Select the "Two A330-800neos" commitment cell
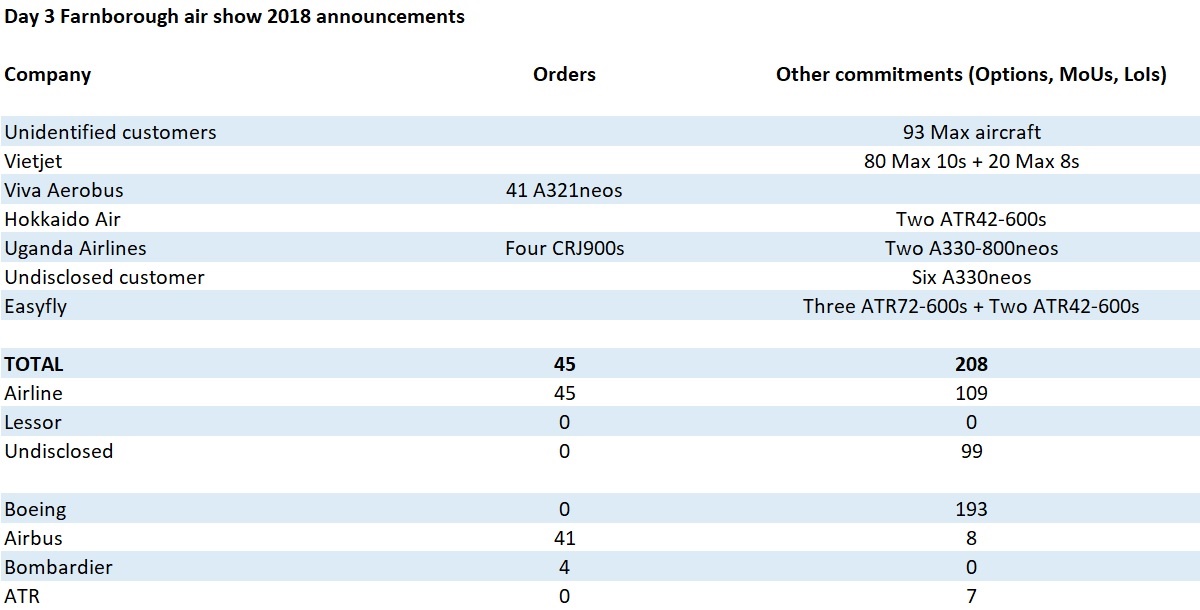Screen dimensions: 1200x610 [x=971, y=248]
